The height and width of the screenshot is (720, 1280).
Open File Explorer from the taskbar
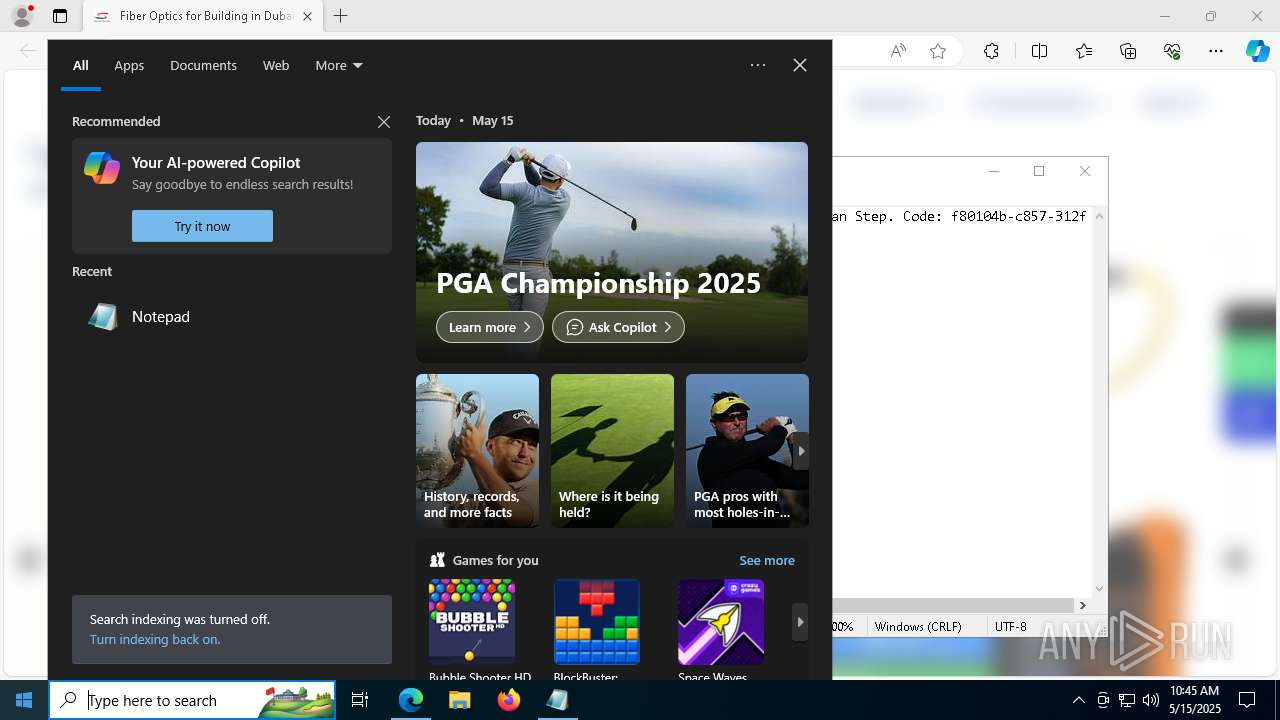tap(459, 700)
